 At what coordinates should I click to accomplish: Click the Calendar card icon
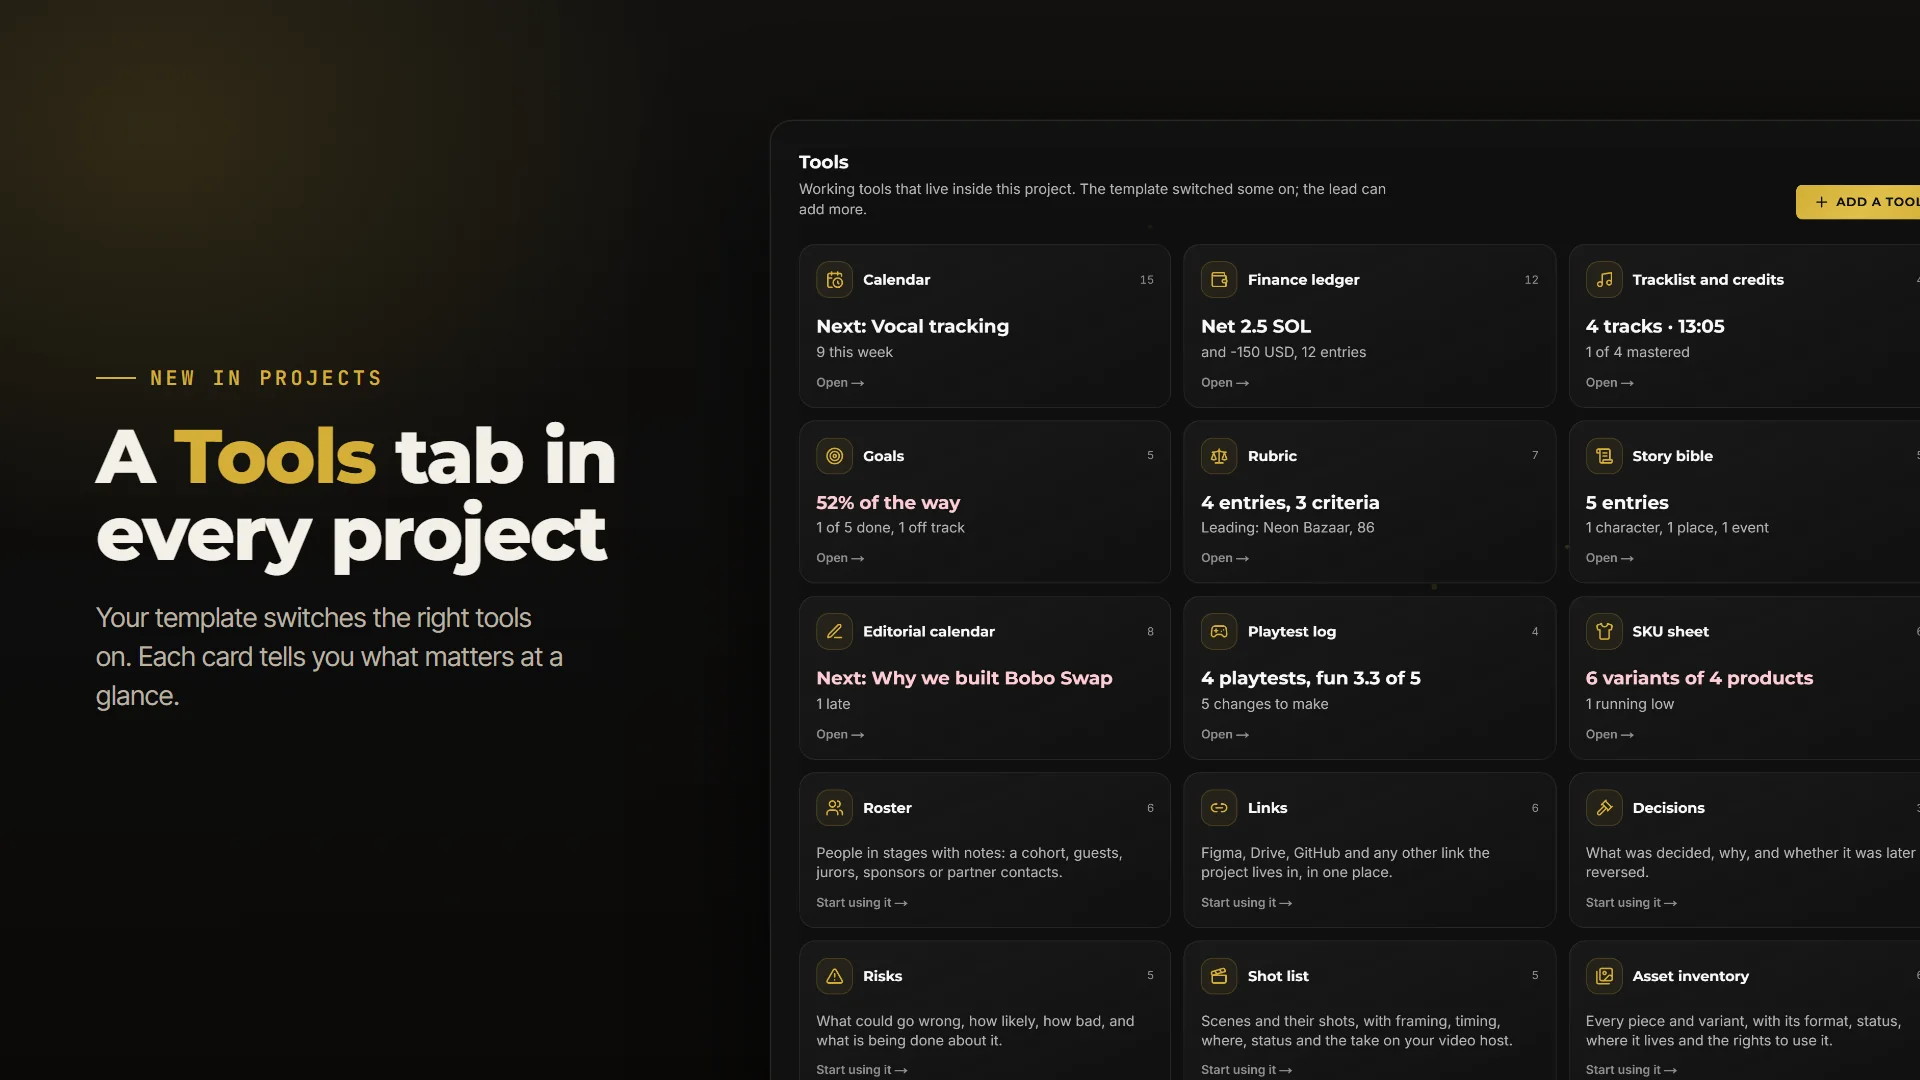pyautogui.click(x=834, y=280)
